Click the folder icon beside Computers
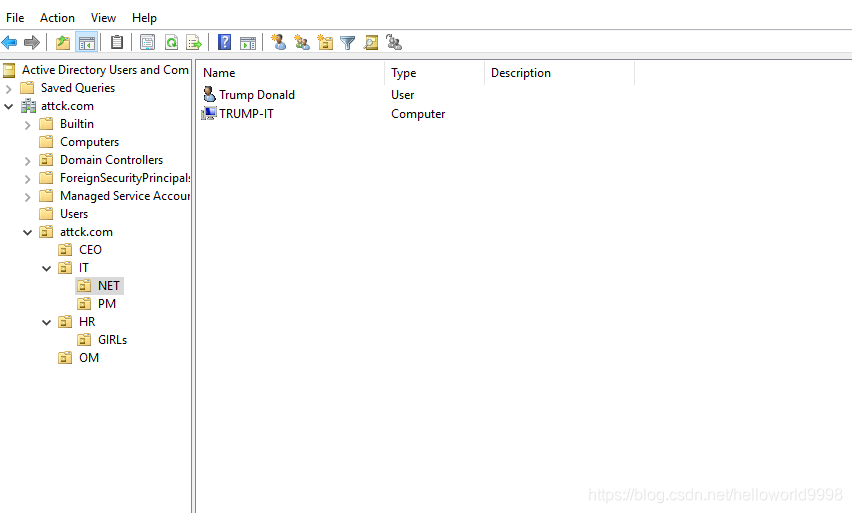Image resolution: width=852 pixels, height=513 pixels. pos(46,142)
